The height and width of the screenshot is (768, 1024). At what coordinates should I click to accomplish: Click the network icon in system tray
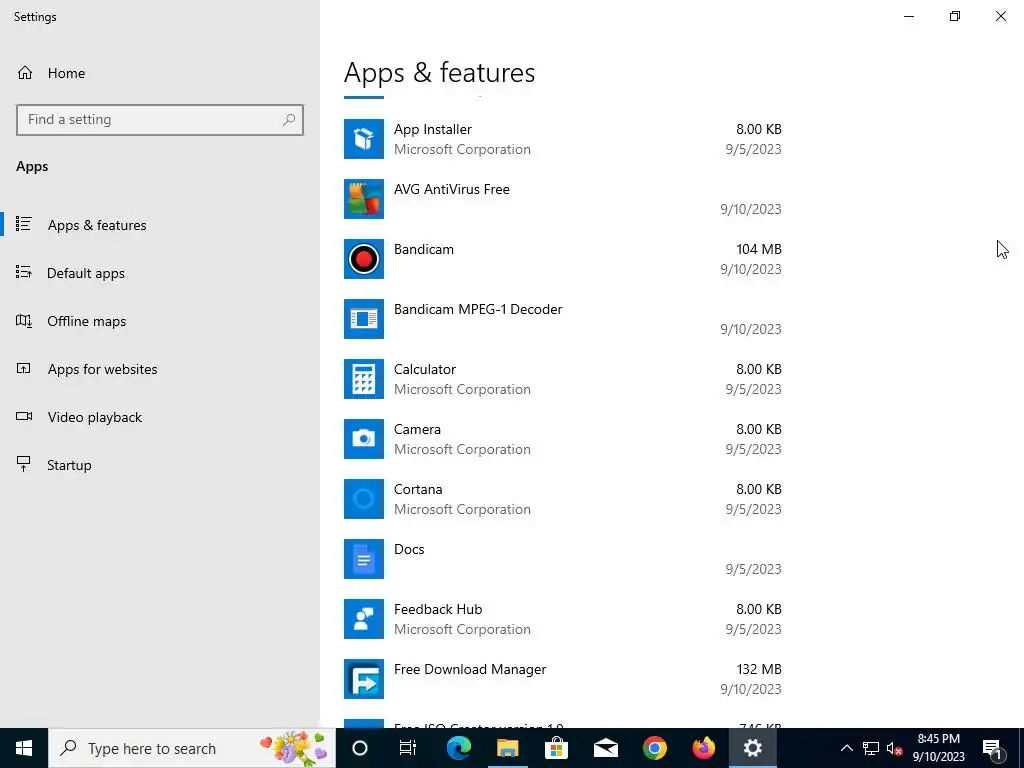871,748
